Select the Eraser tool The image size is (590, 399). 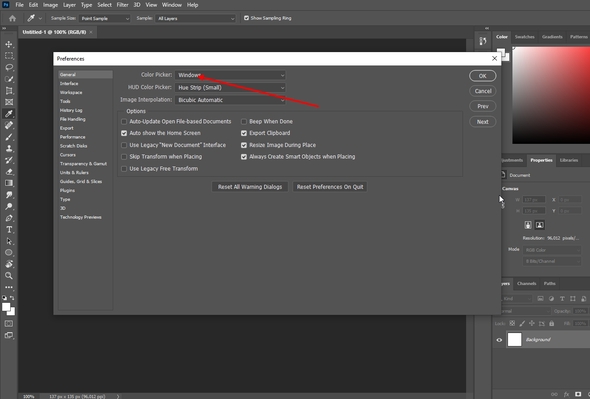pyautogui.click(x=9, y=172)
